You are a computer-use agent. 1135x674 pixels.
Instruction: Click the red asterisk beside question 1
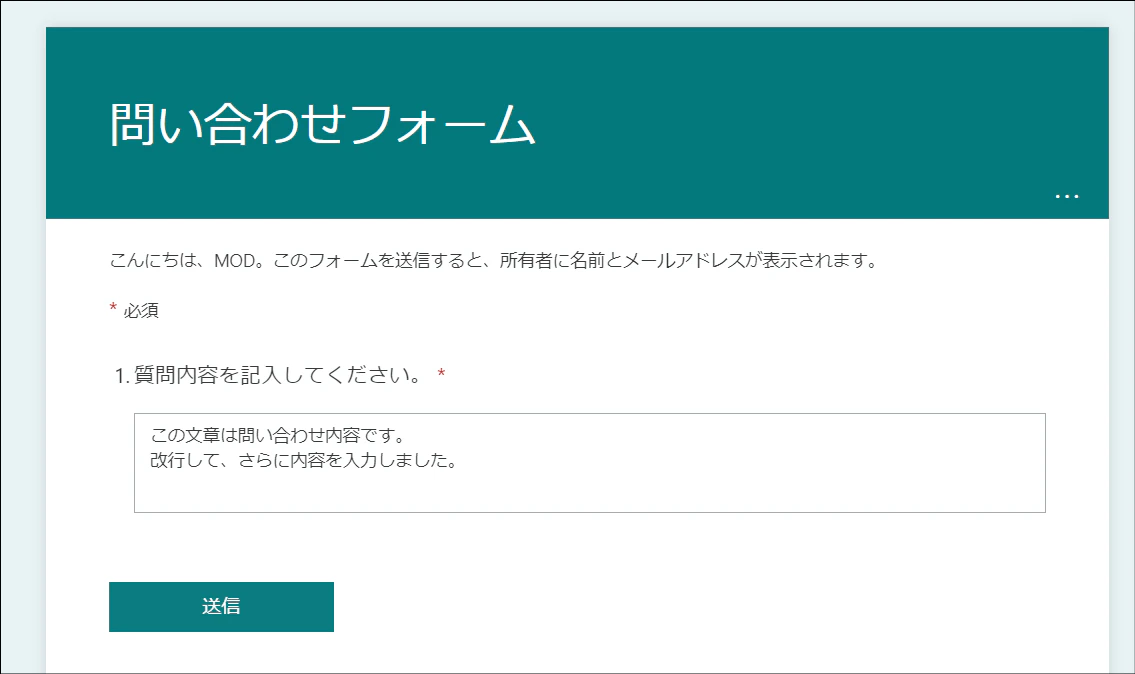[x=440, y=370]
